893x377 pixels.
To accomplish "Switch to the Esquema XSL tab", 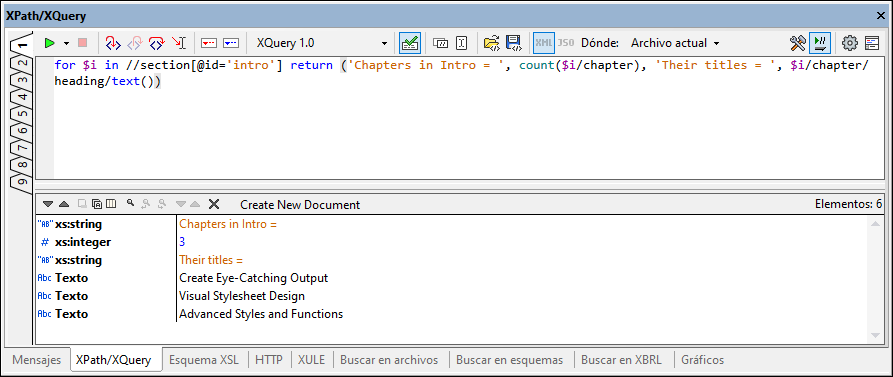I will pyautogui.click(x=204, y=360).
